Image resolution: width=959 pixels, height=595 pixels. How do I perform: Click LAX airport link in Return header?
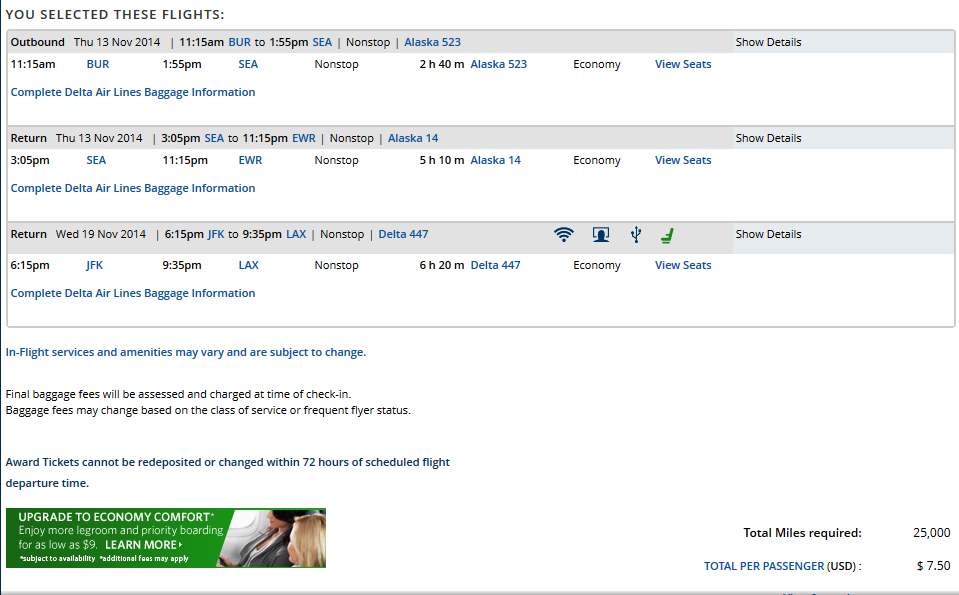[296, 234]
